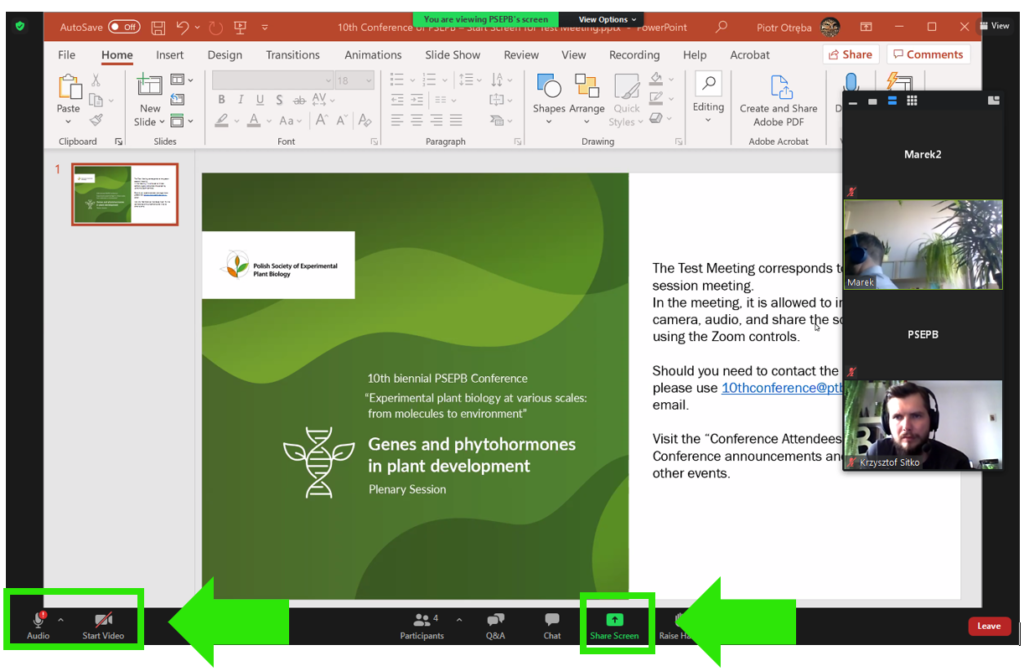1024x671 pixels.
Task: Open the Comments pane button
Action: point(928,54)
